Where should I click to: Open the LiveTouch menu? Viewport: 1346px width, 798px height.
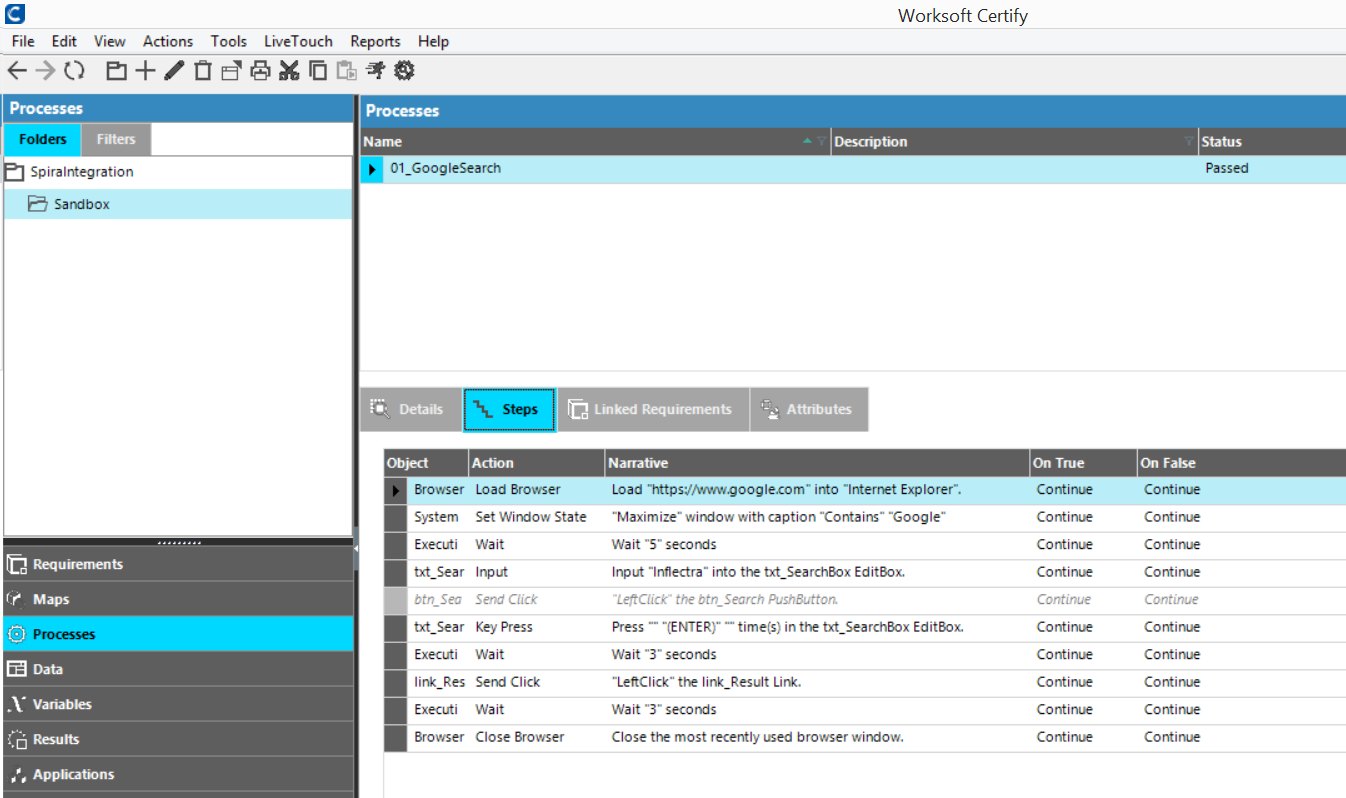coord(298,41)
